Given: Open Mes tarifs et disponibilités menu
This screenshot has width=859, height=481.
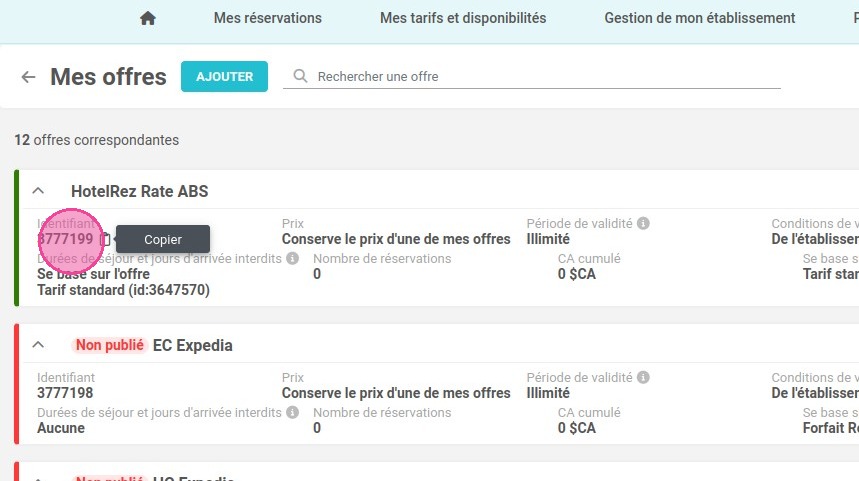Looking at the screenshot, I should (x=463, y=18).
